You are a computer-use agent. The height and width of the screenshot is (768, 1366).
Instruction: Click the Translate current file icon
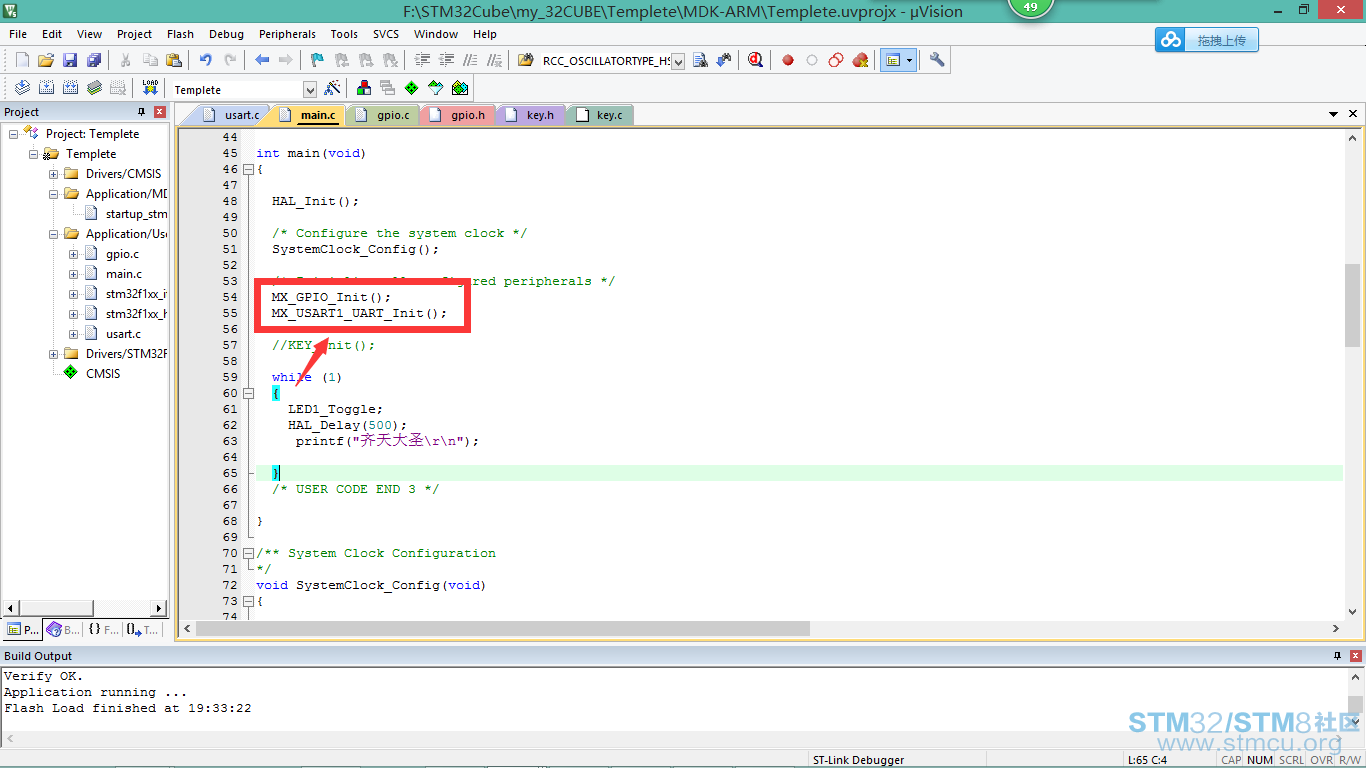pos(22,88)
